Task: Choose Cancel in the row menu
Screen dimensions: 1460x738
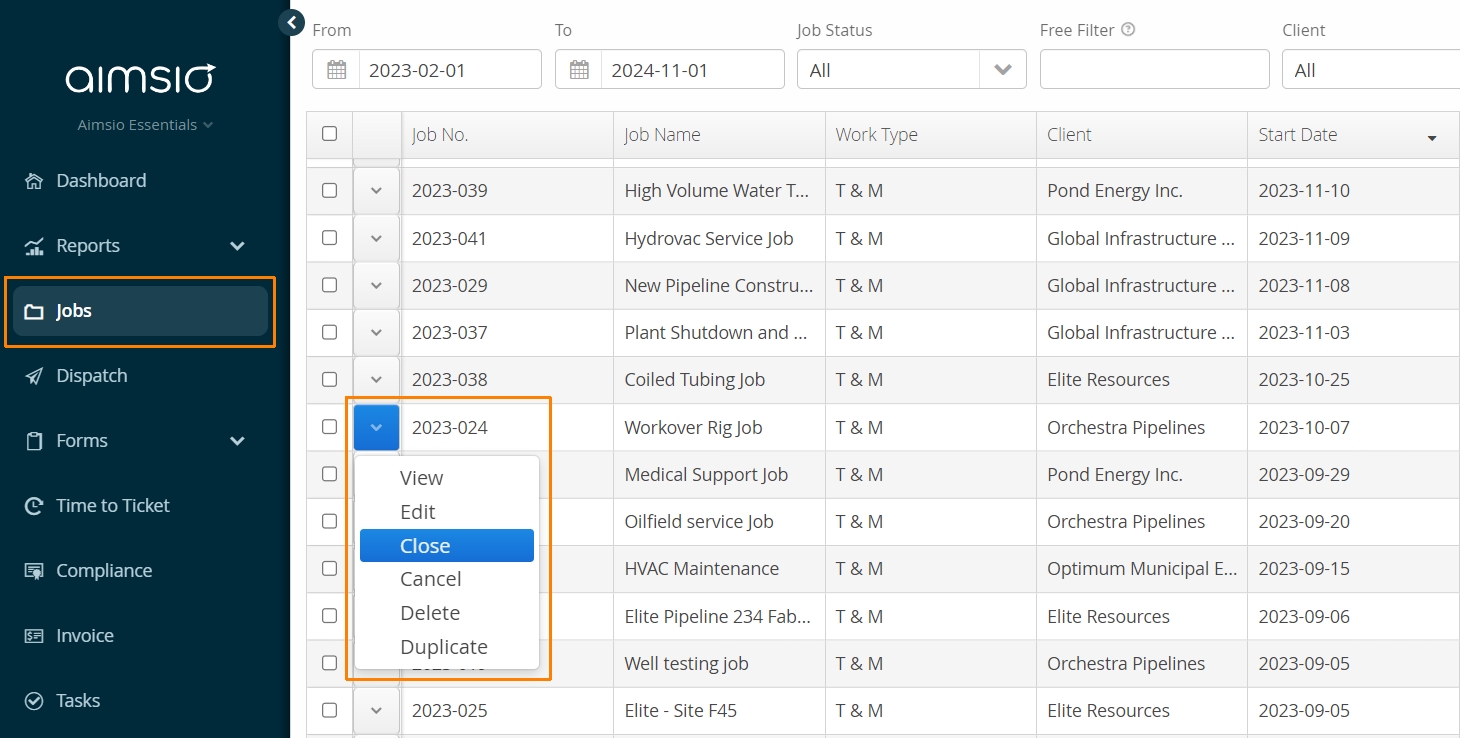Action: point(447,579)
